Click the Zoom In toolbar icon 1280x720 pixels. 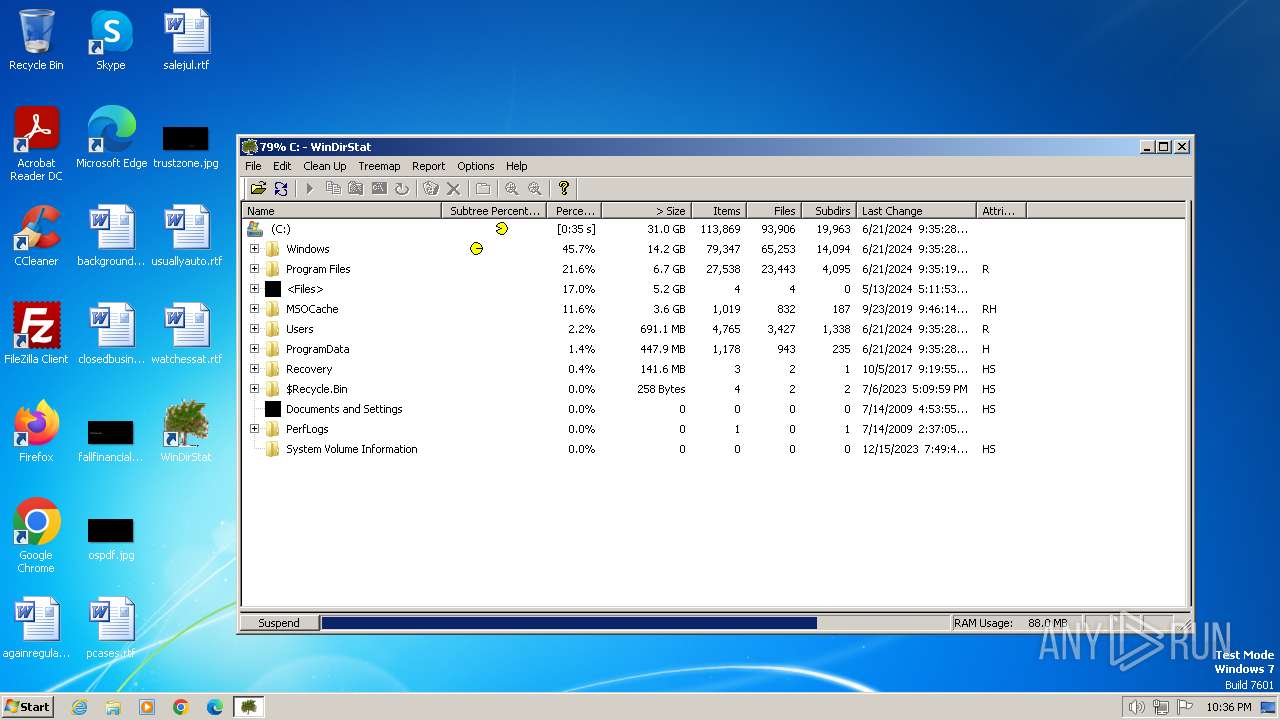(x=512, y=188)
